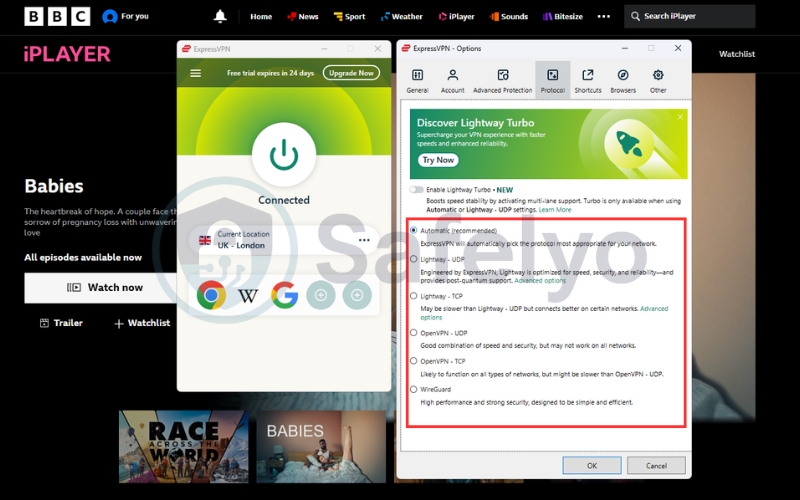Viewport: 800px width, 500px height.
Task: Open BBC notifications bell
Action: tap(220, 16)
